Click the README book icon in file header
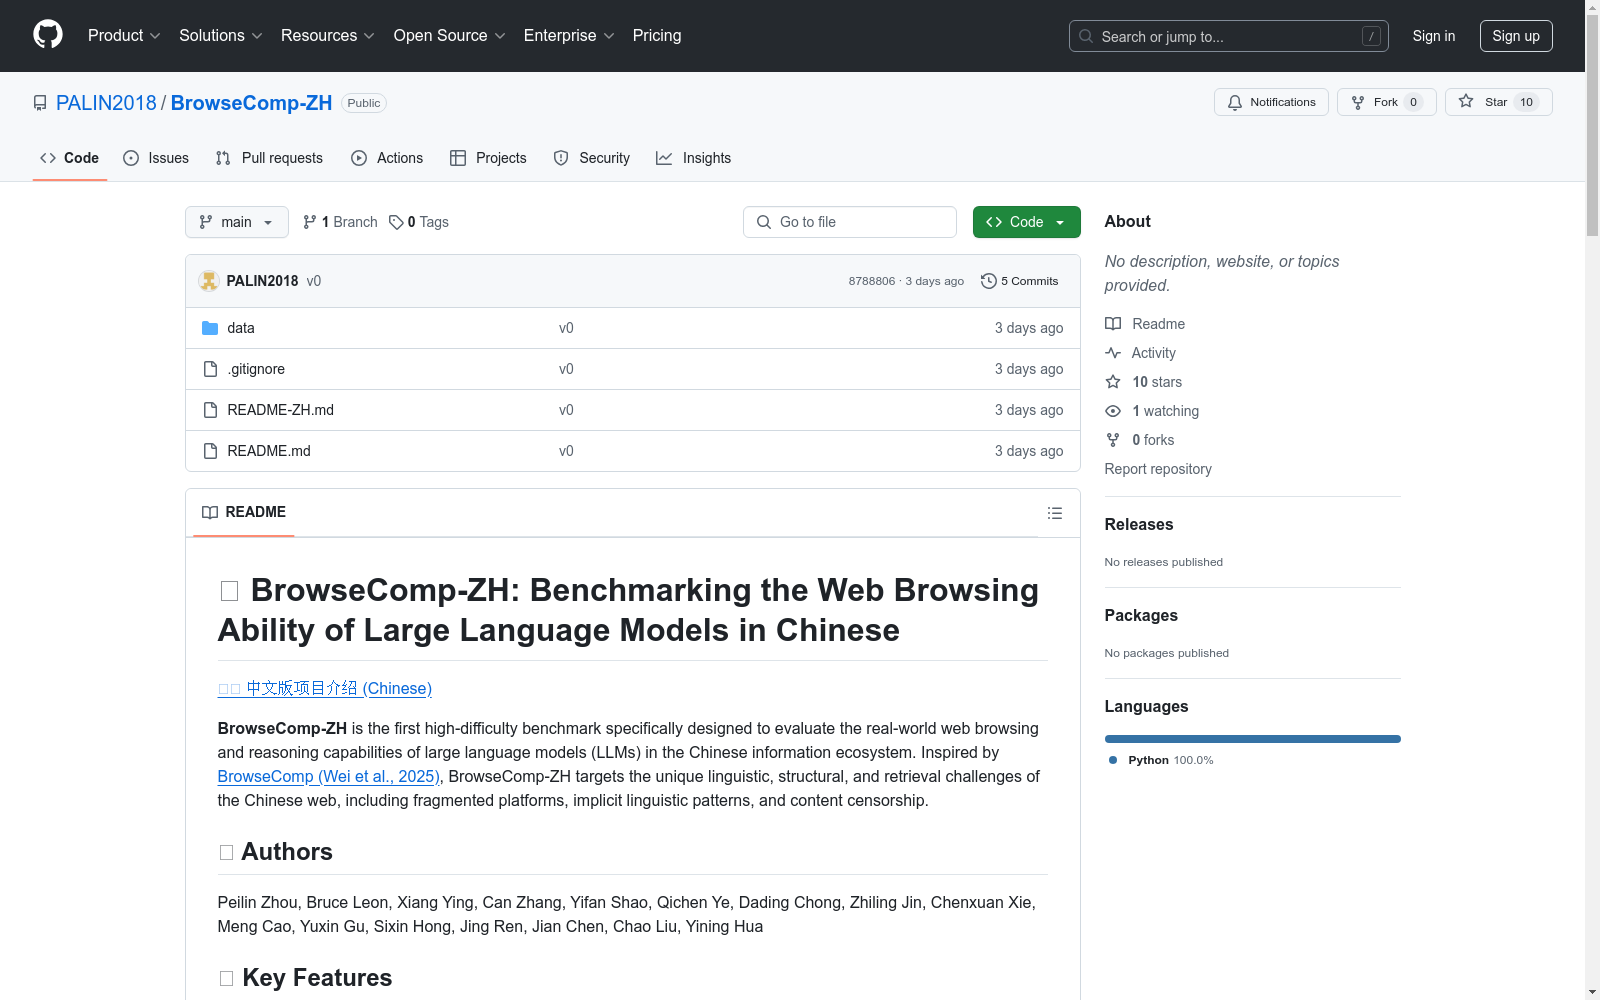This screenshot has width=1600, height=1000. pyautogui.click(x=210, y=512)
